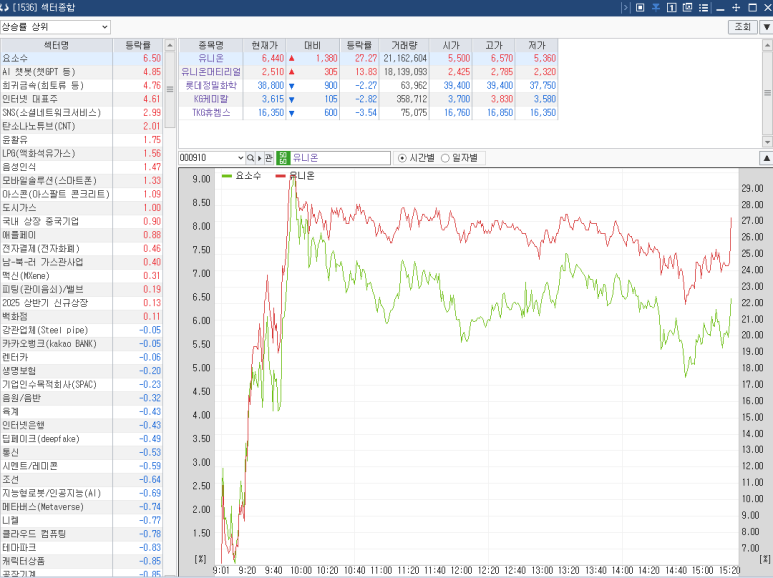Image resolution: width=773 pixels, height=578 pixels.
Task: Click the 유니온 stock name input field
Action: coord(340,158)
